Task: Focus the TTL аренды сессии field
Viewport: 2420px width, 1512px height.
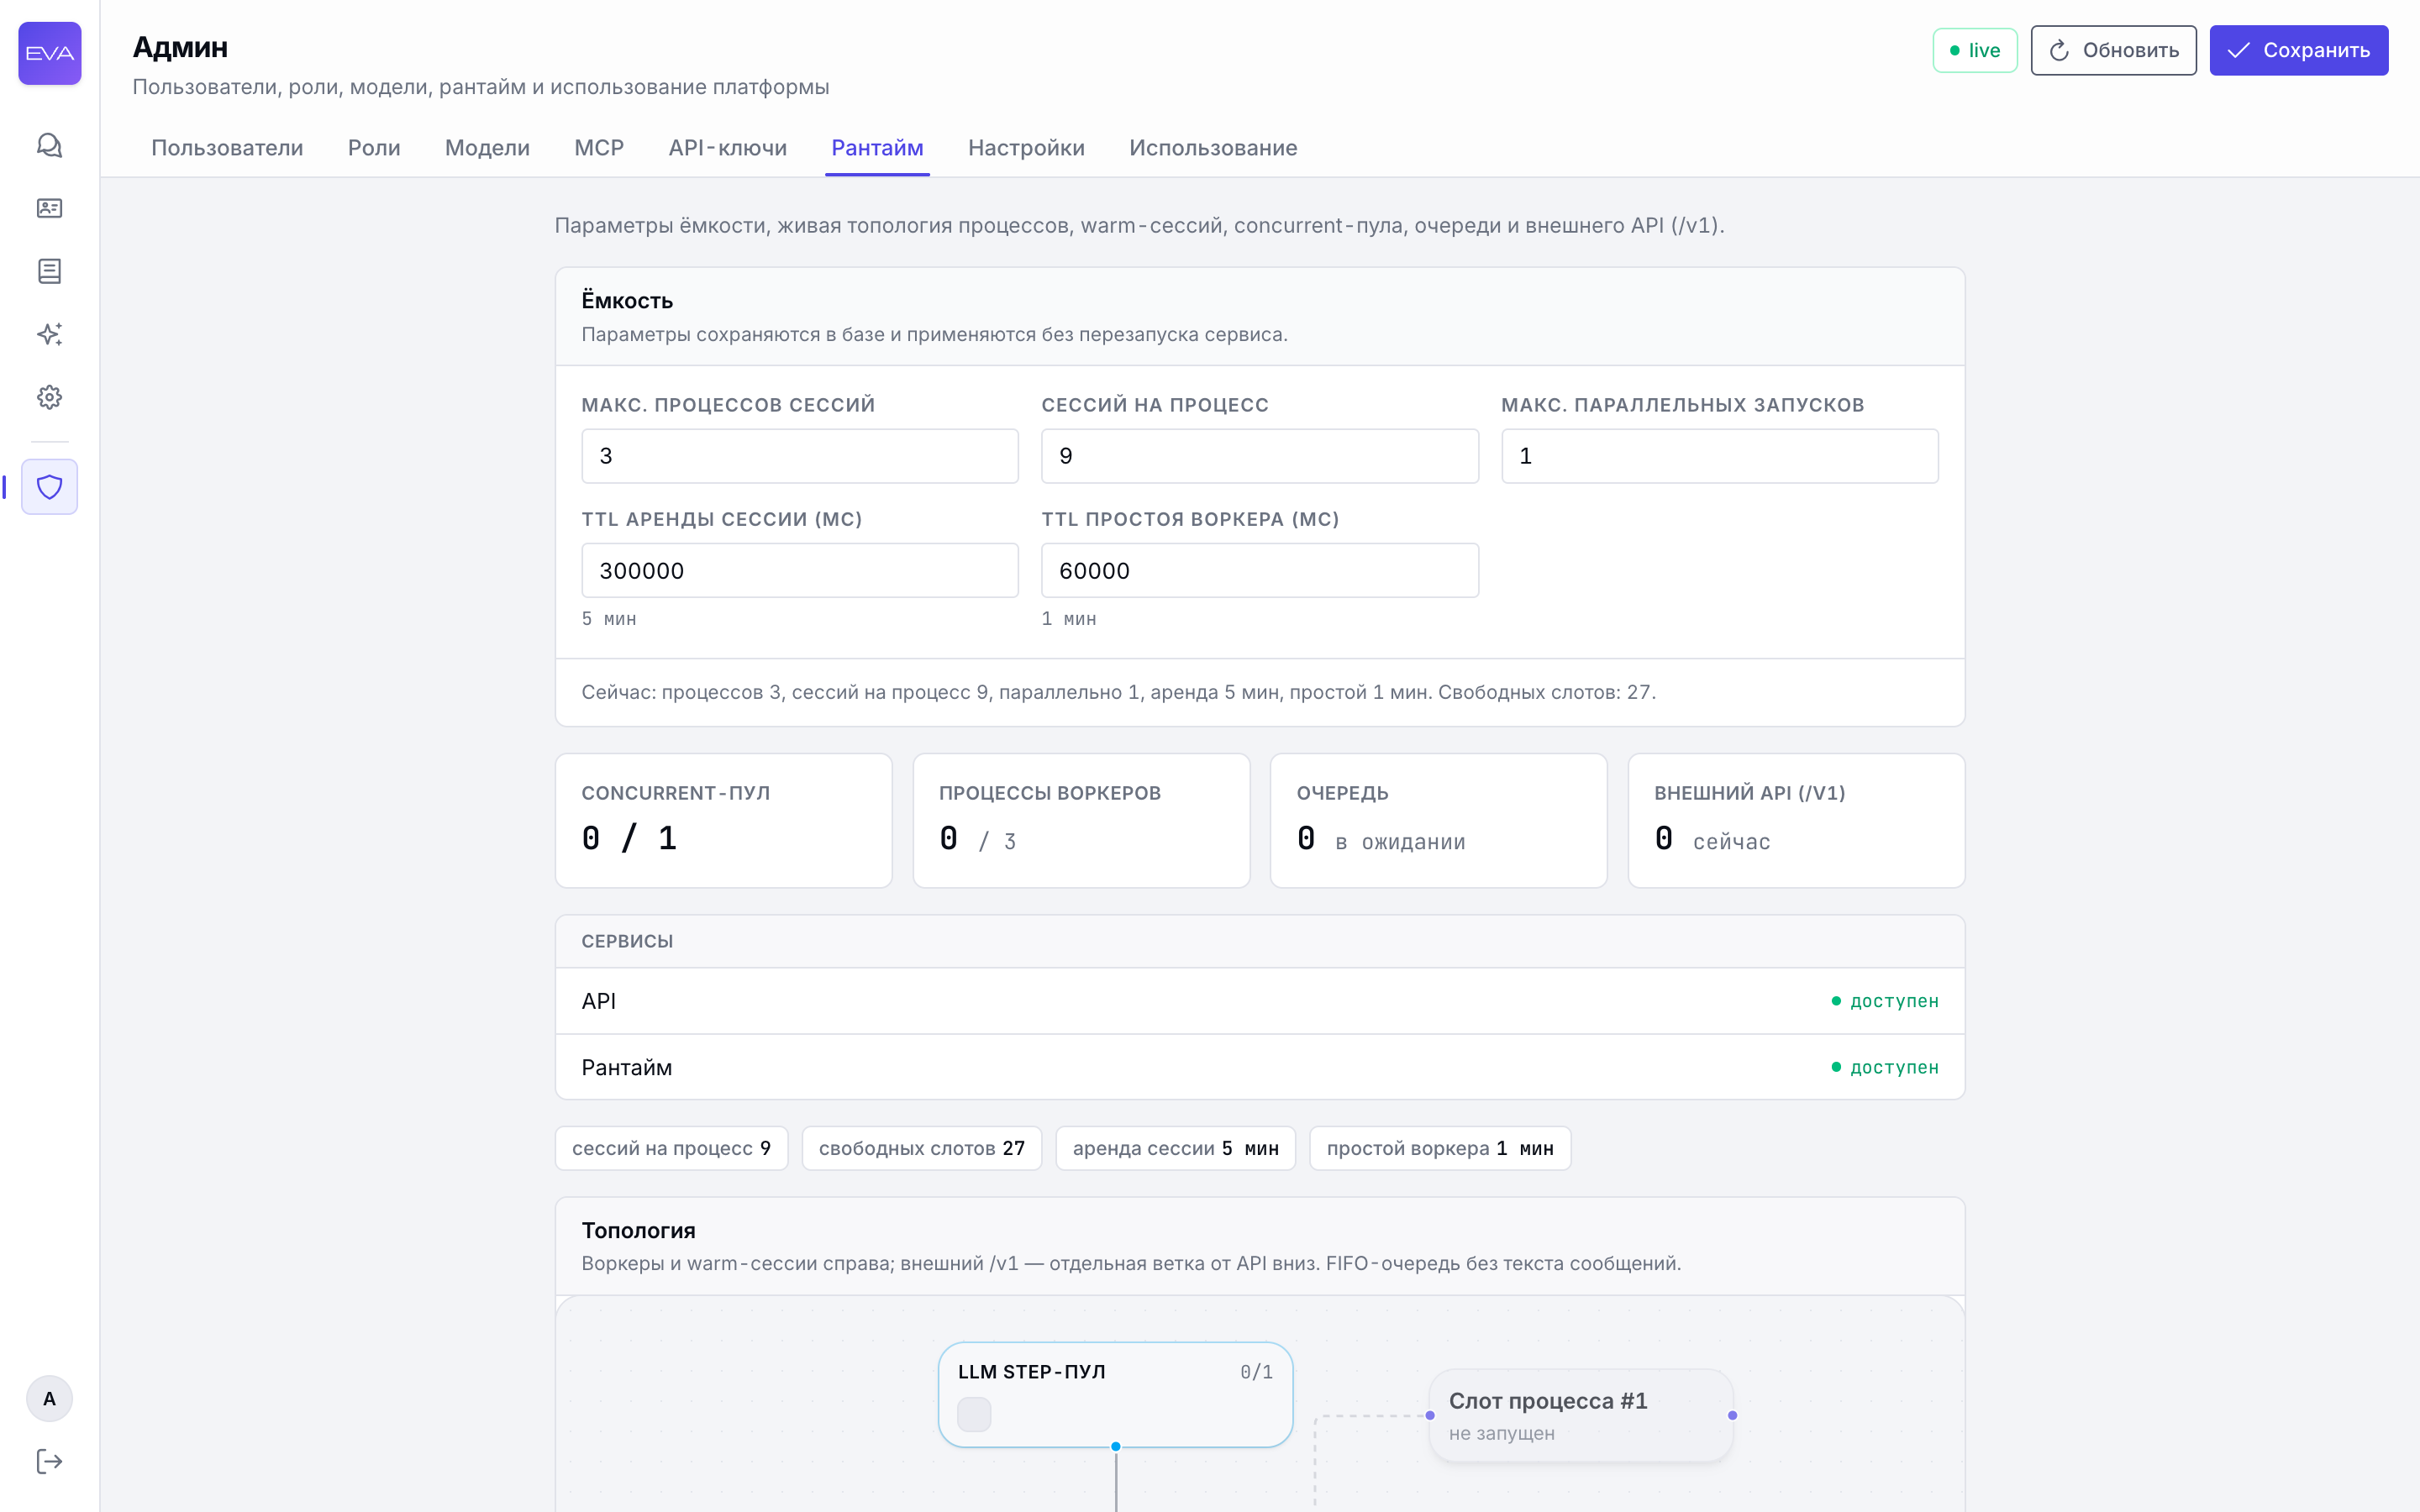Action: 800,570
